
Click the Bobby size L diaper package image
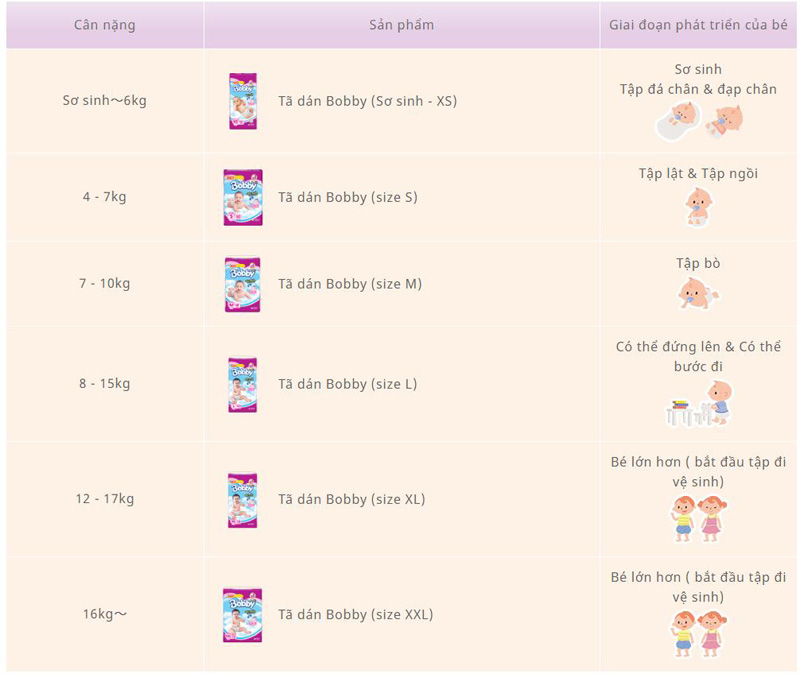click(243, 384)
